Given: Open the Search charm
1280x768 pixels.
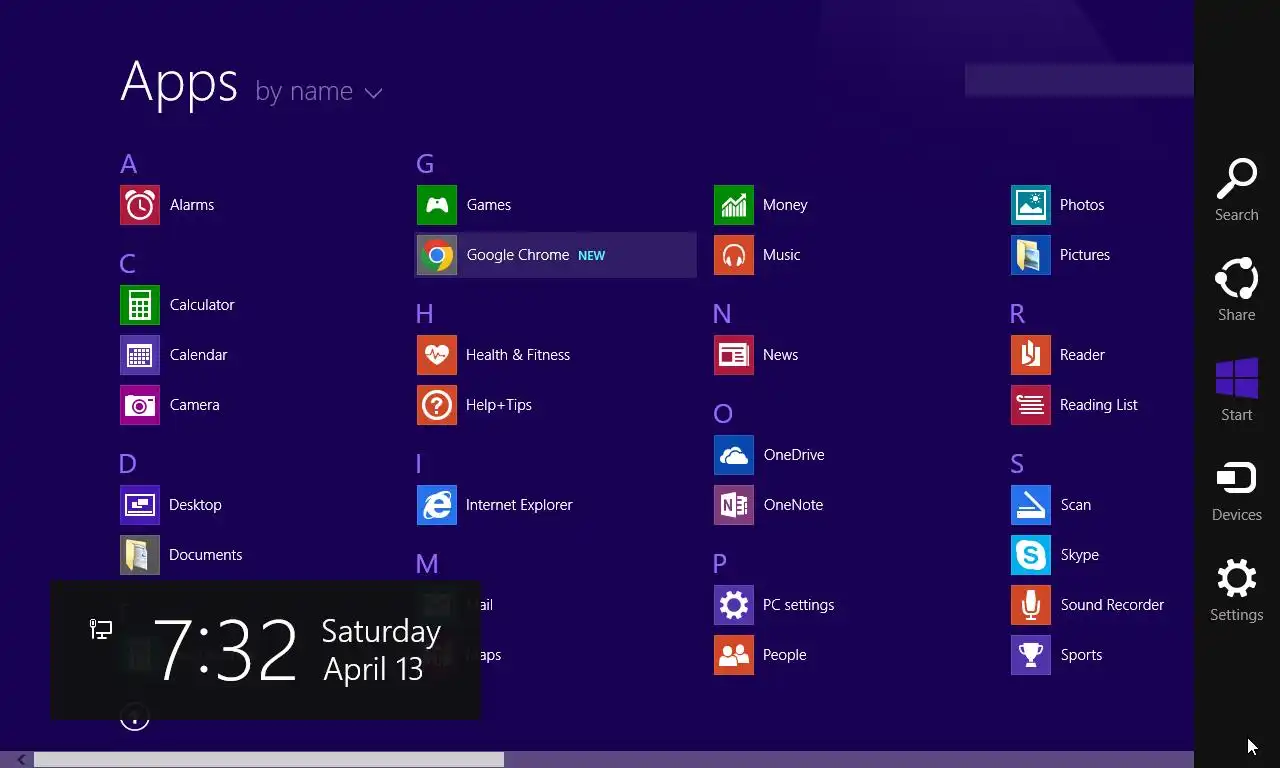Looking at the screenshot, I should pos(1237,190).
